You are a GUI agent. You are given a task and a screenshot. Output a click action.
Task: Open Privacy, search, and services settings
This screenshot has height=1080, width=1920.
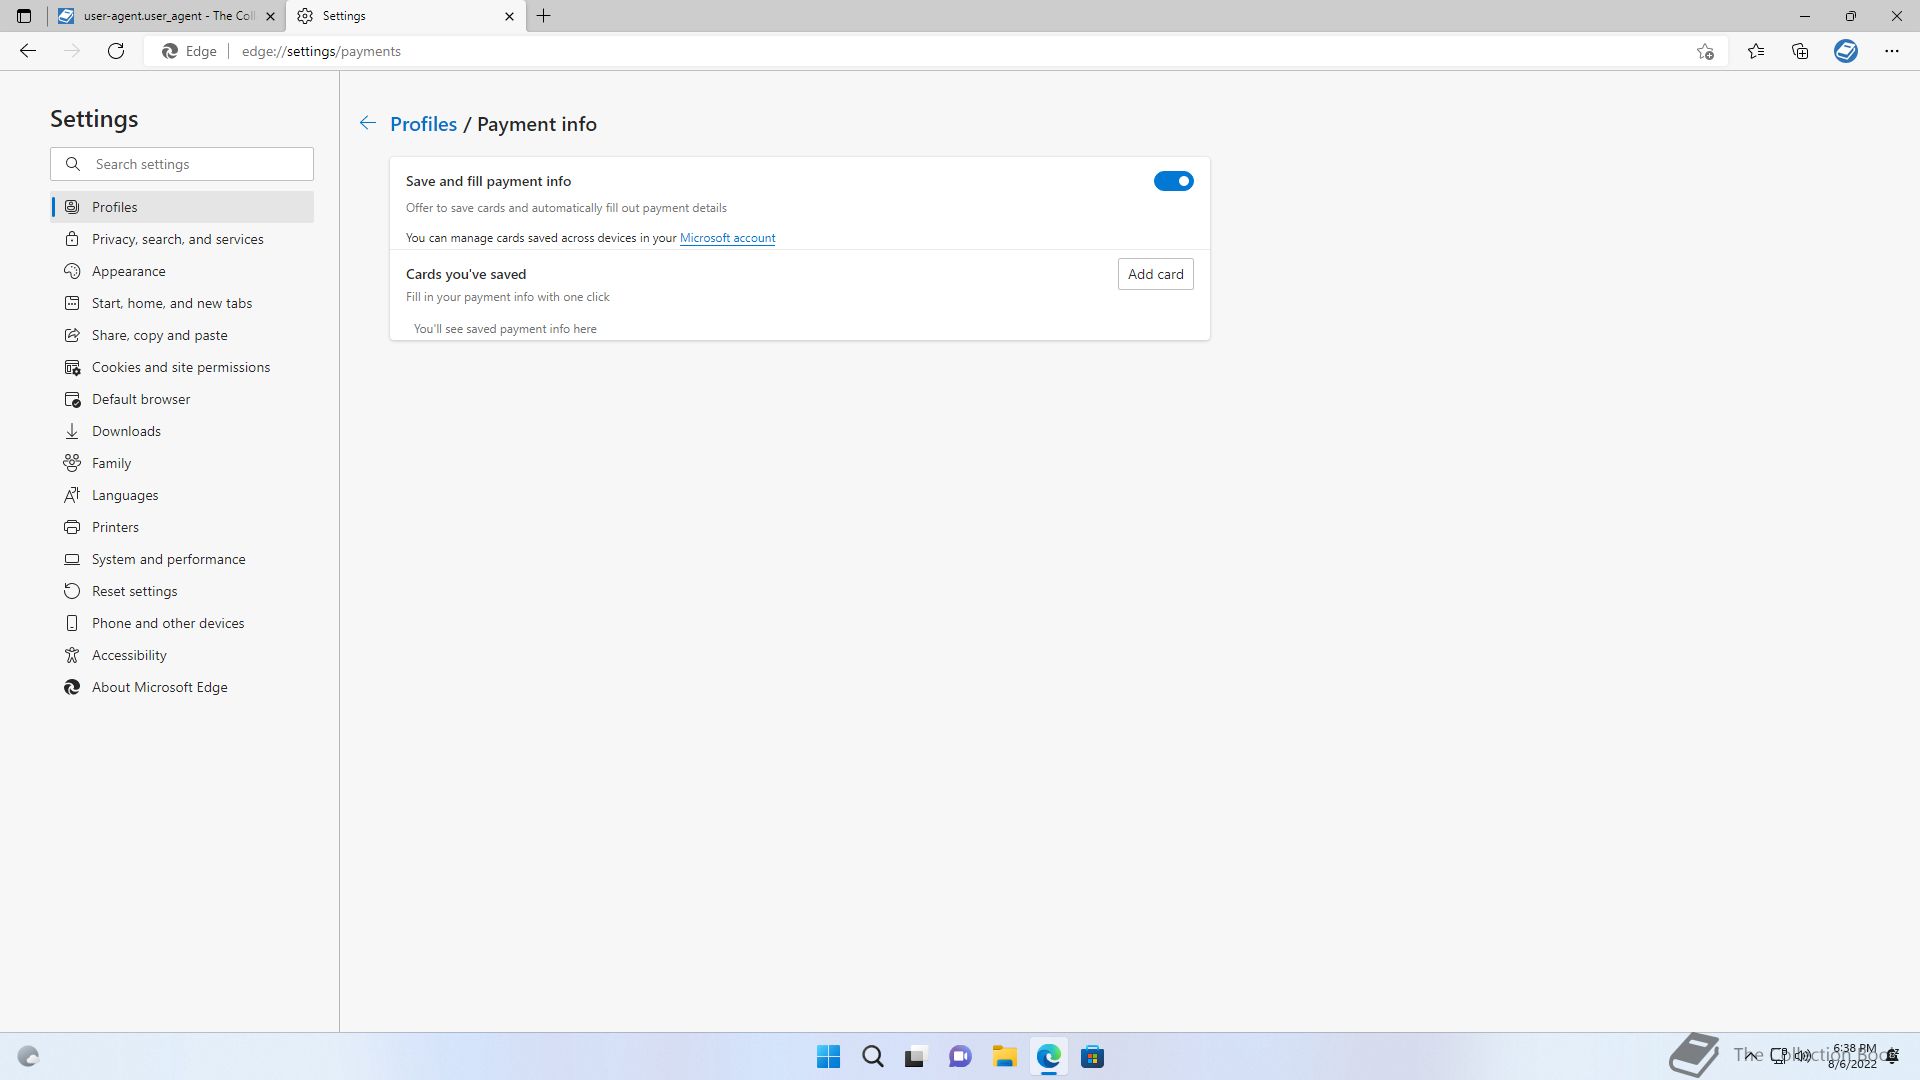point(182,239)
